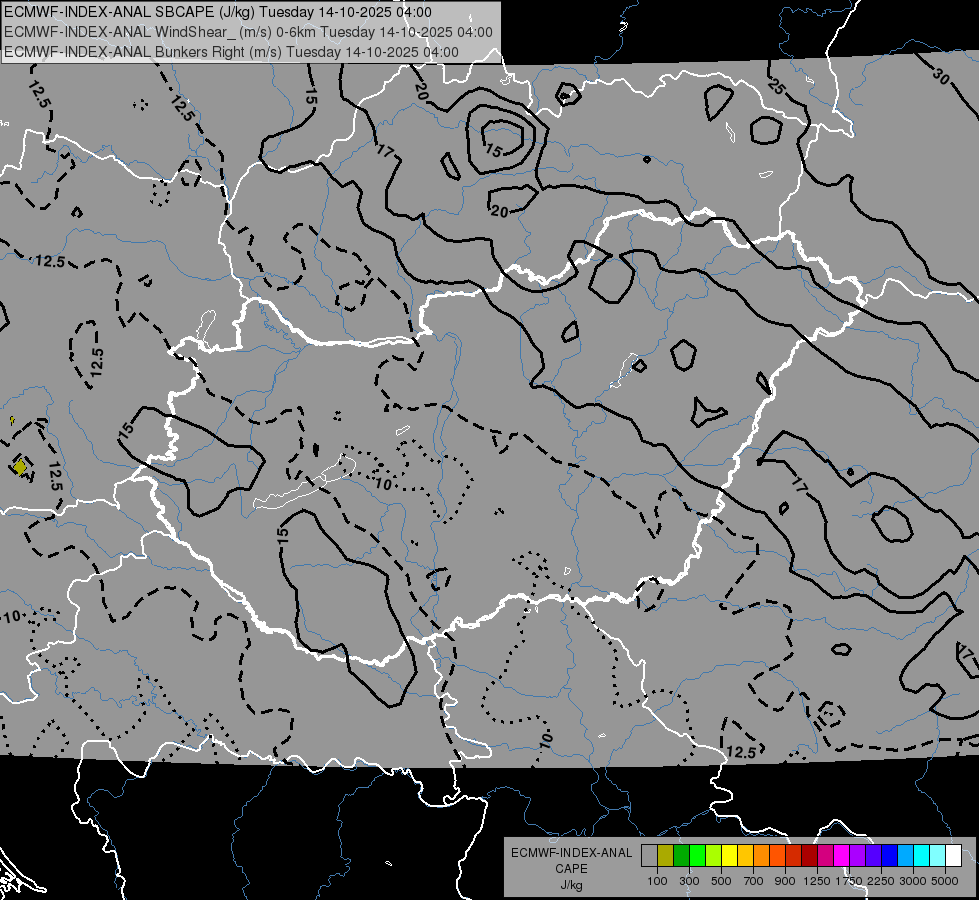
Task: Choose the brick red swatch right of 900
Action: coord(794,856)
